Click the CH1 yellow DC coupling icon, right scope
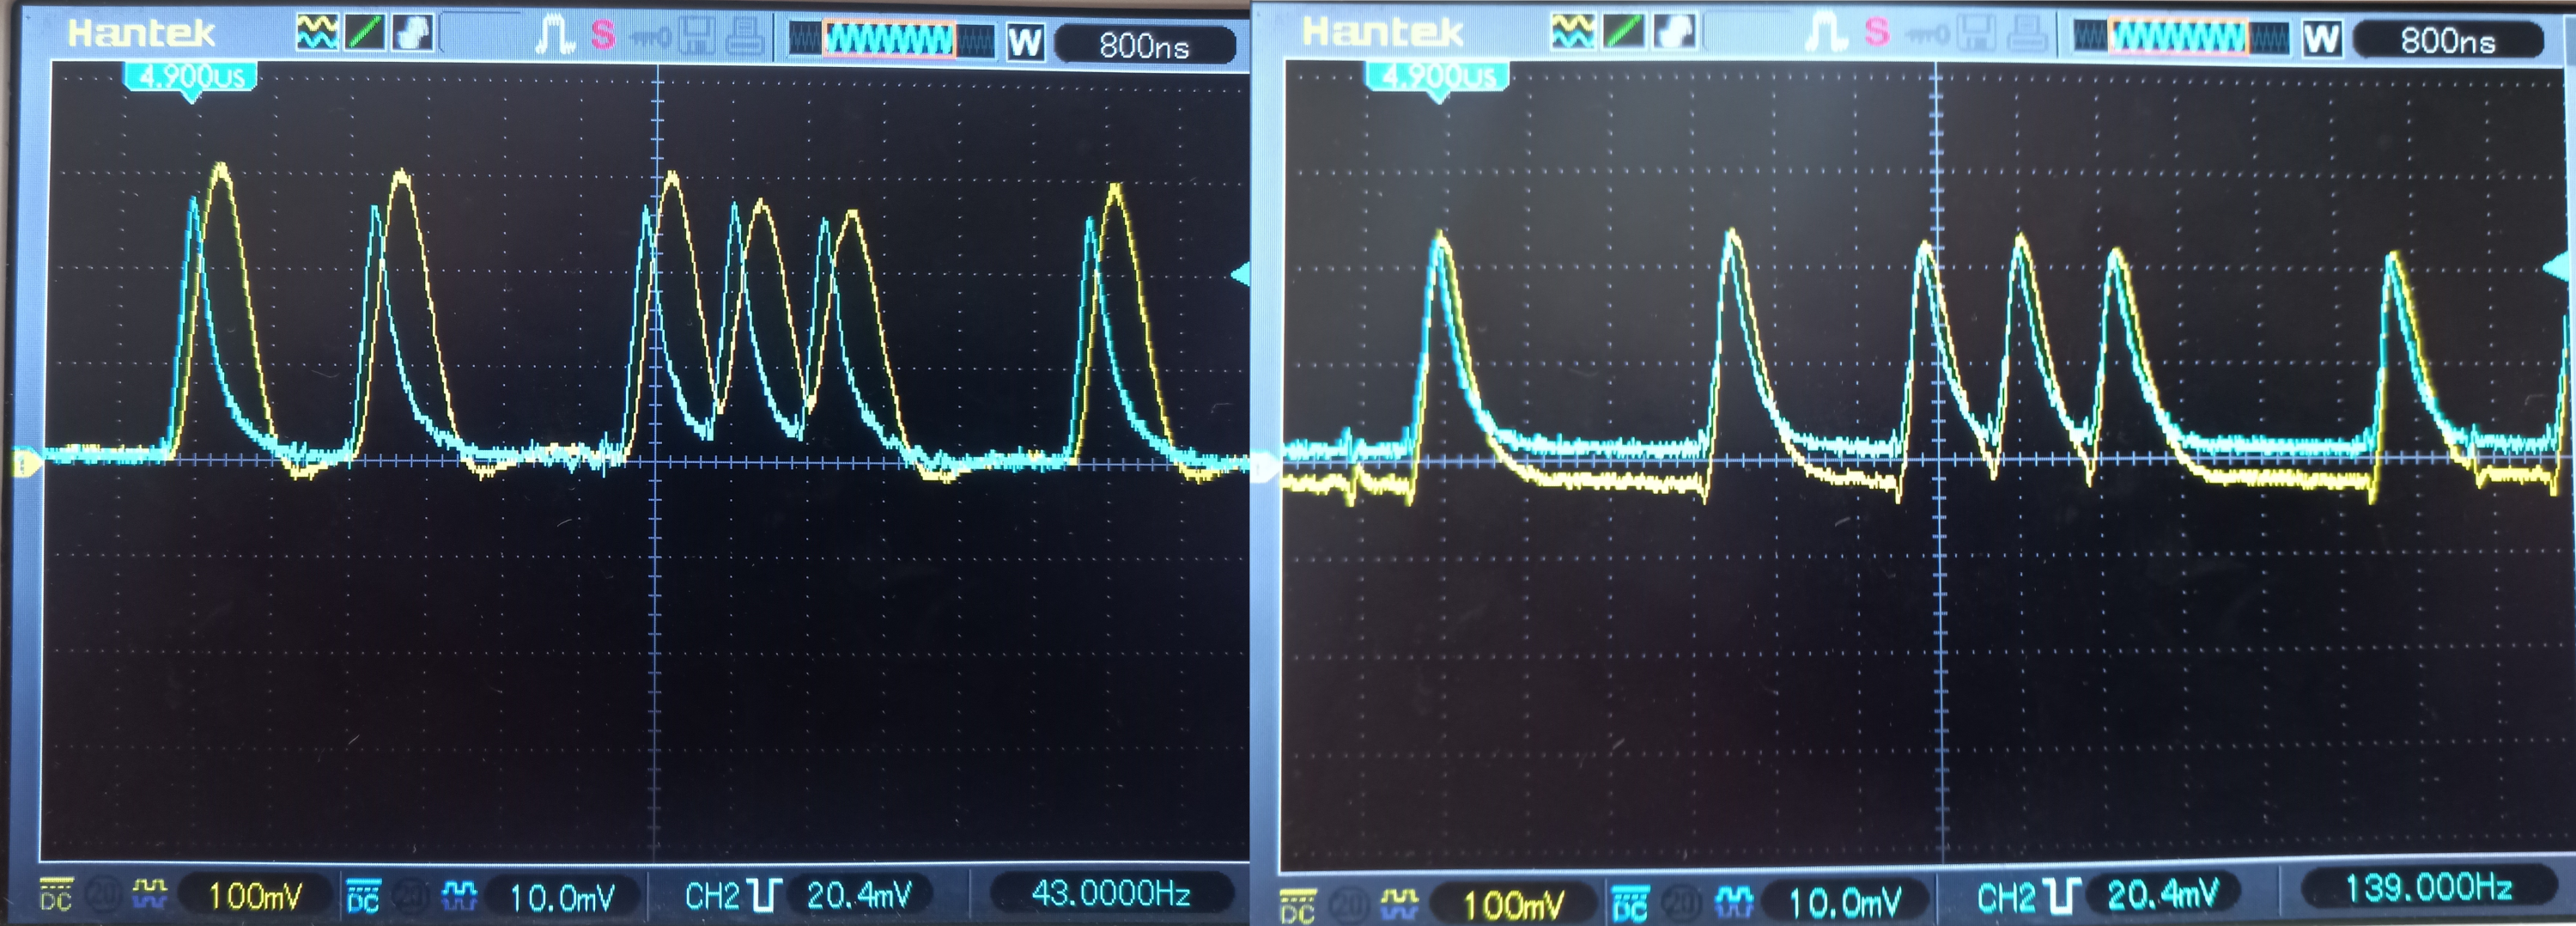Viewport: 2576px width, 926px height. pos(1298,905)
